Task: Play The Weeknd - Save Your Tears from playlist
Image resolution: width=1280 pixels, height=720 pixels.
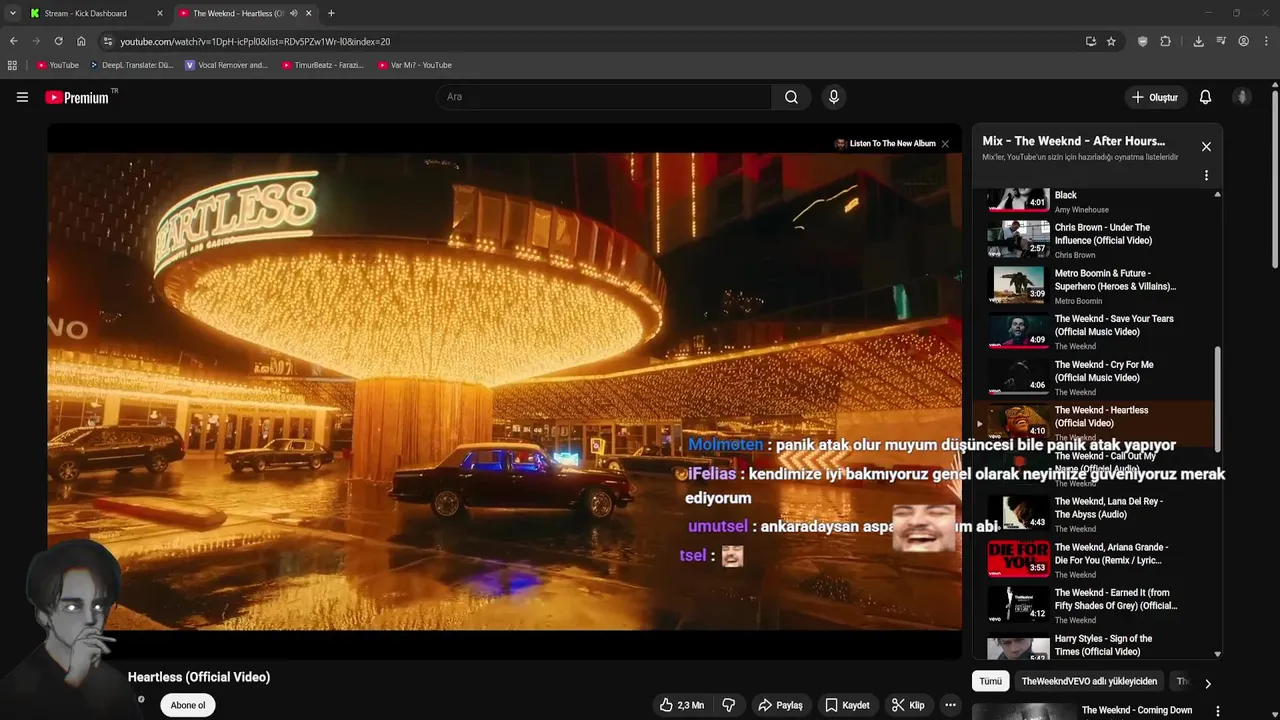Action: (1095, 332)
